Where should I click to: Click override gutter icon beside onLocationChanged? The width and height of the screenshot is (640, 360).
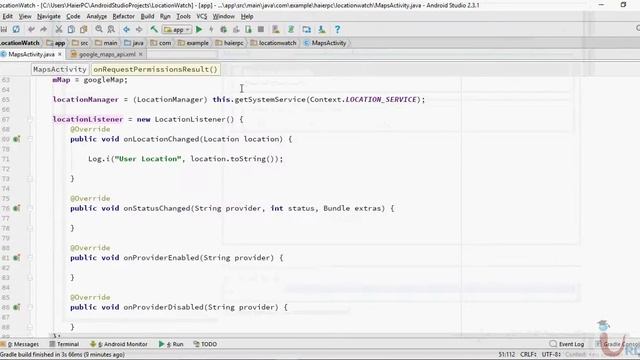pyautogui.click(x=17, y=139)
